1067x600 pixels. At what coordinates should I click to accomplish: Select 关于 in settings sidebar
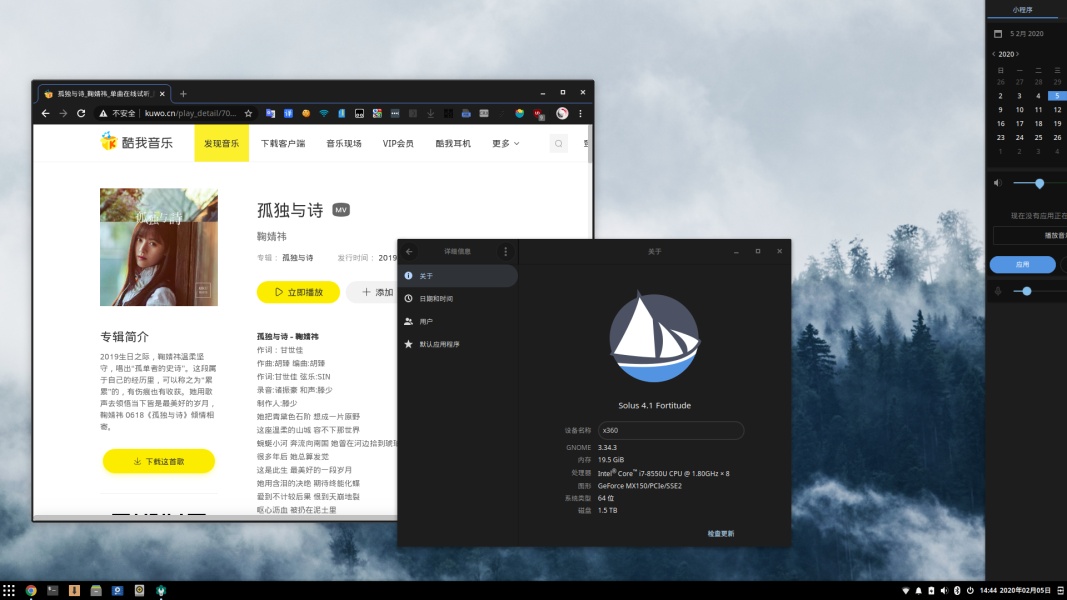click(458, 276)
